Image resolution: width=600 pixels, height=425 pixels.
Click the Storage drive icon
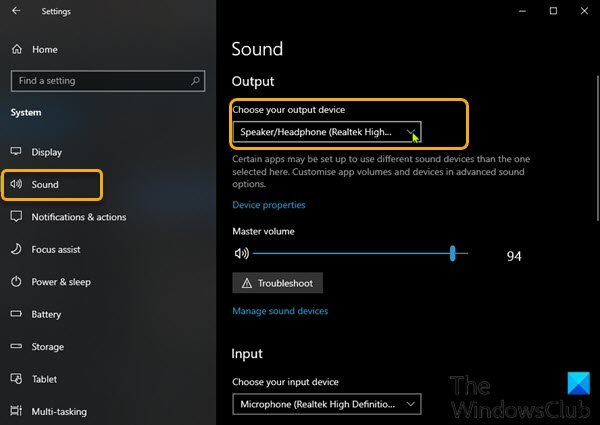tap(15, 347)
